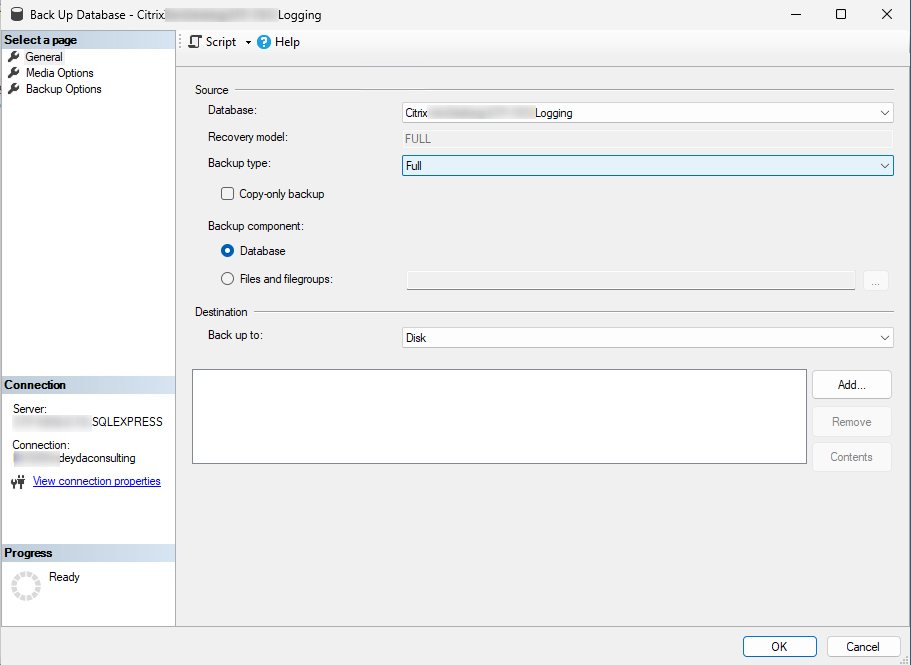911x665 pixels.
Task: Switch to the Media Options page
Action: pyautogui.click(x=59, y=73)
